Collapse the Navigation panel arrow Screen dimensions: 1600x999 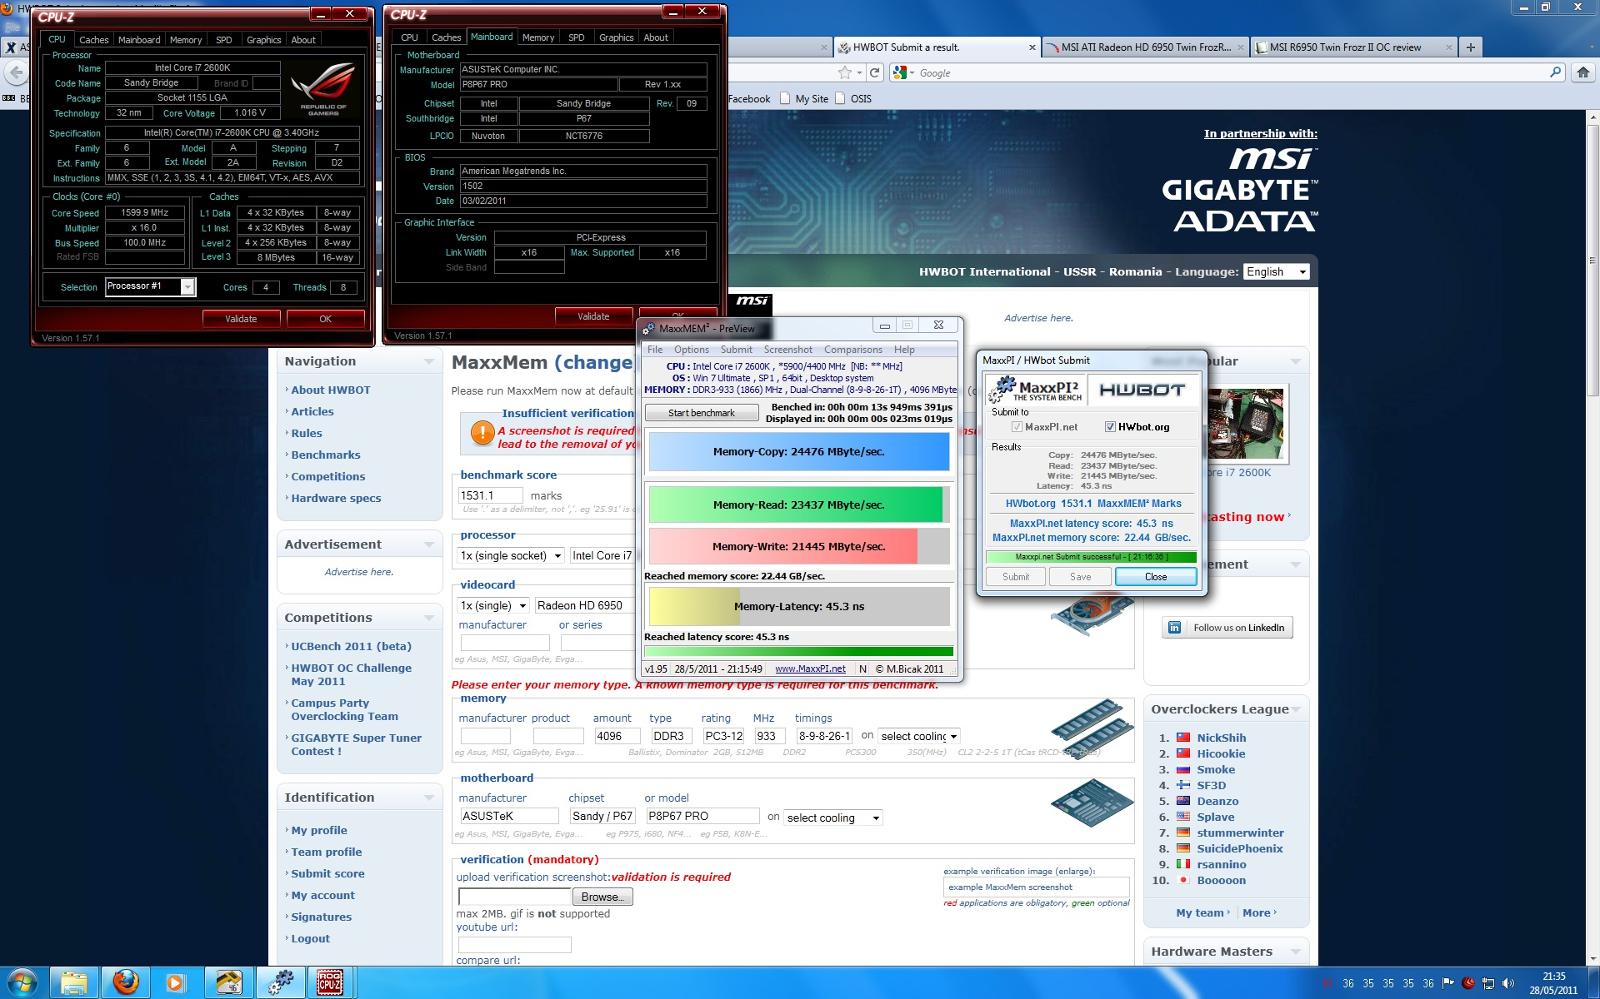pyautogui.click(x=429, y=362)
